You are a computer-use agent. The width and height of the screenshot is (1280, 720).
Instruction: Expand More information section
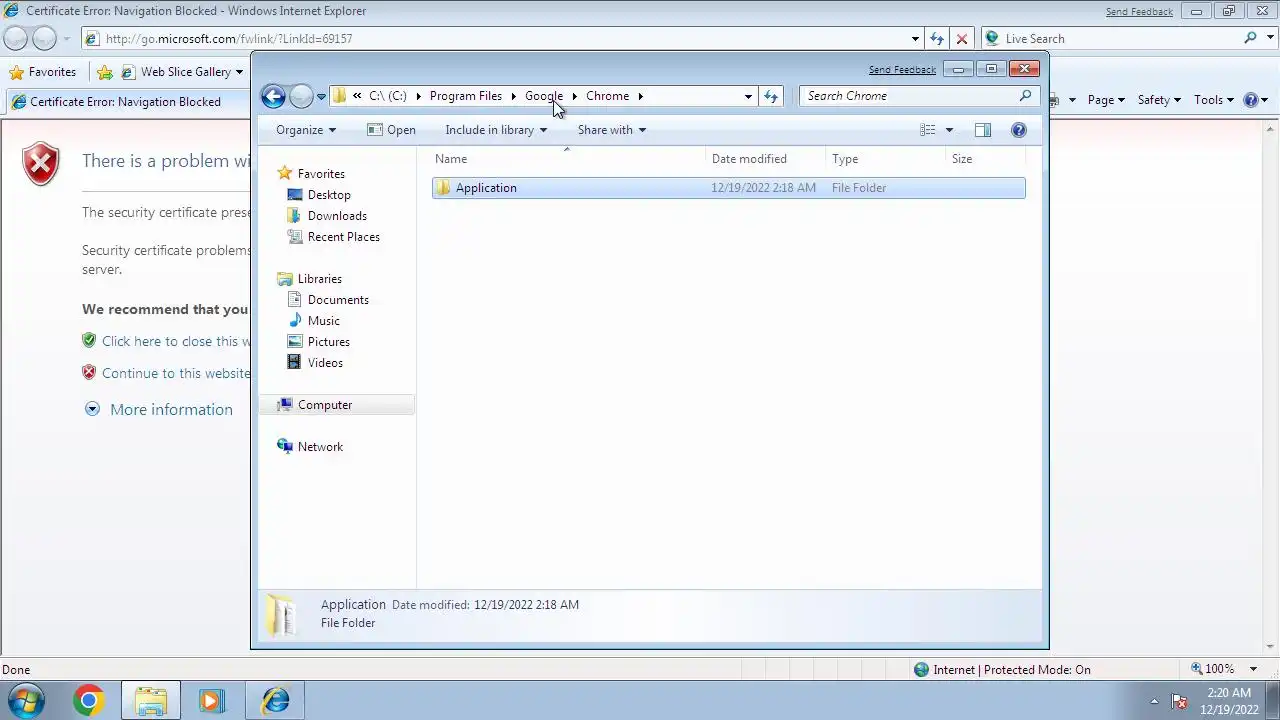pos(159,409)
